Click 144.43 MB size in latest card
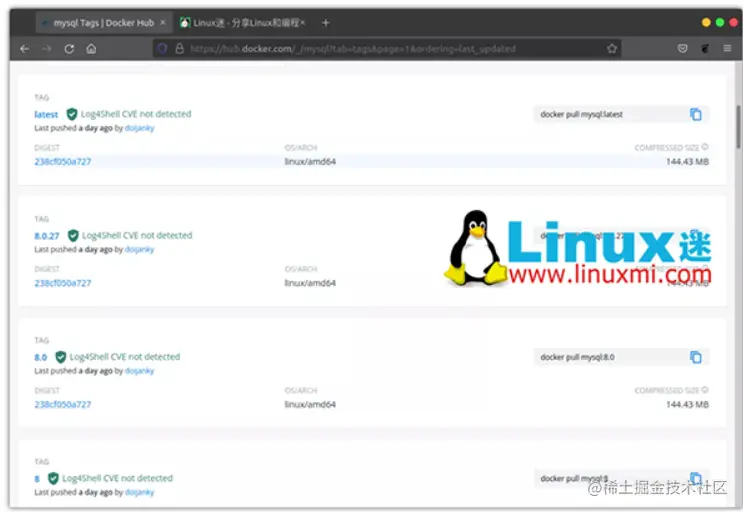The image size is (743, 512). click(x=687, y=162)
